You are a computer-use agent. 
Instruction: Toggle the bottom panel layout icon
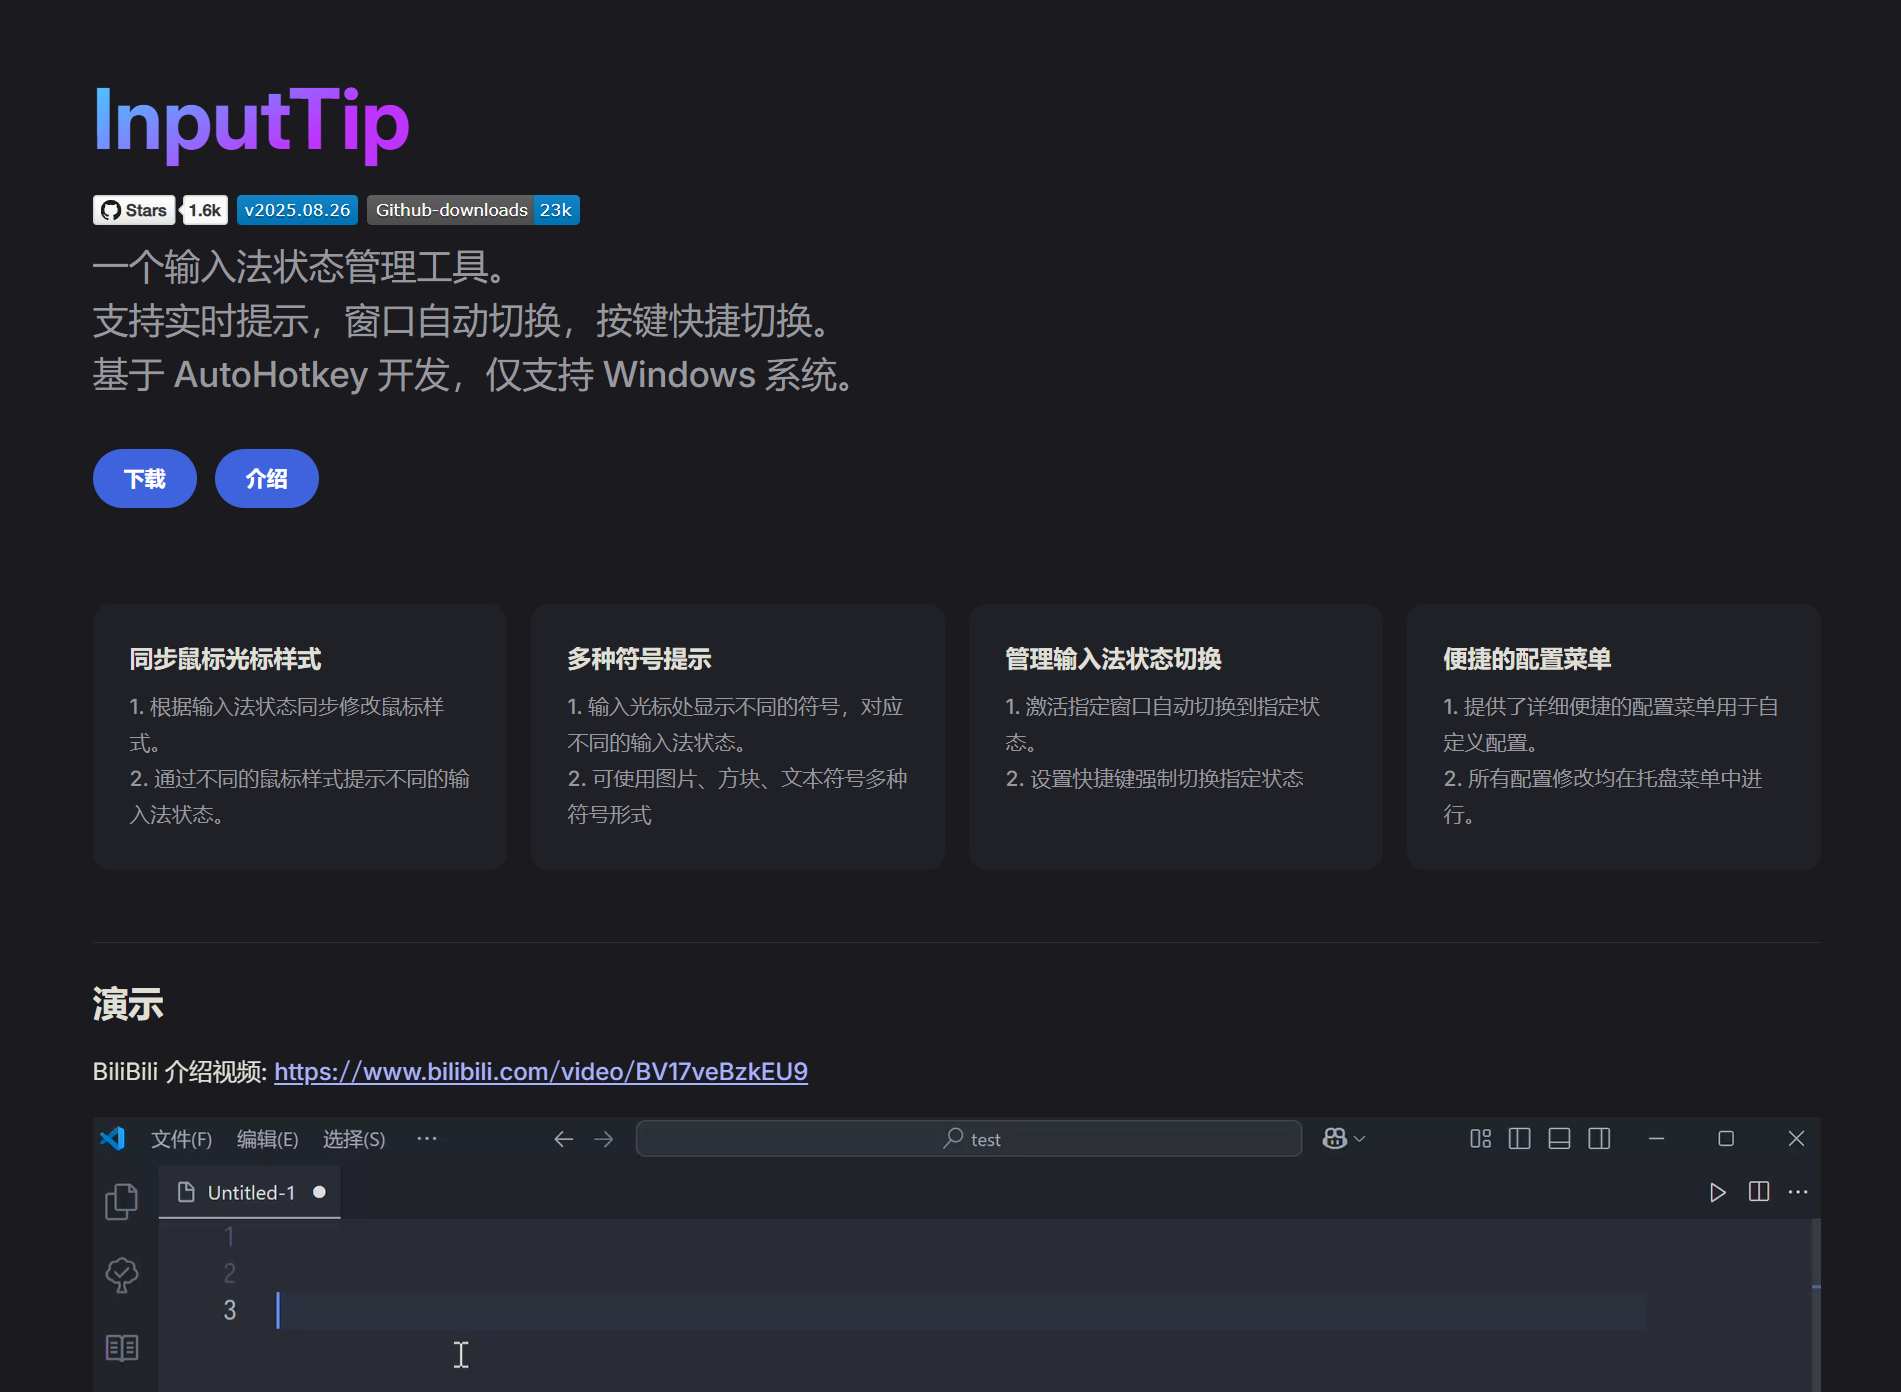1559,1139
